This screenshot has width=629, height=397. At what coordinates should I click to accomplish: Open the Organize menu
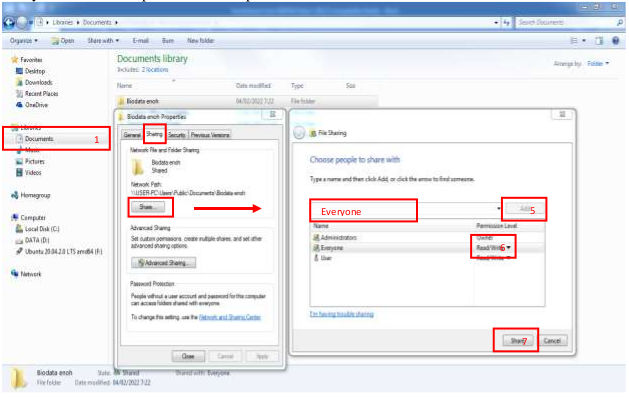point(24,41)
